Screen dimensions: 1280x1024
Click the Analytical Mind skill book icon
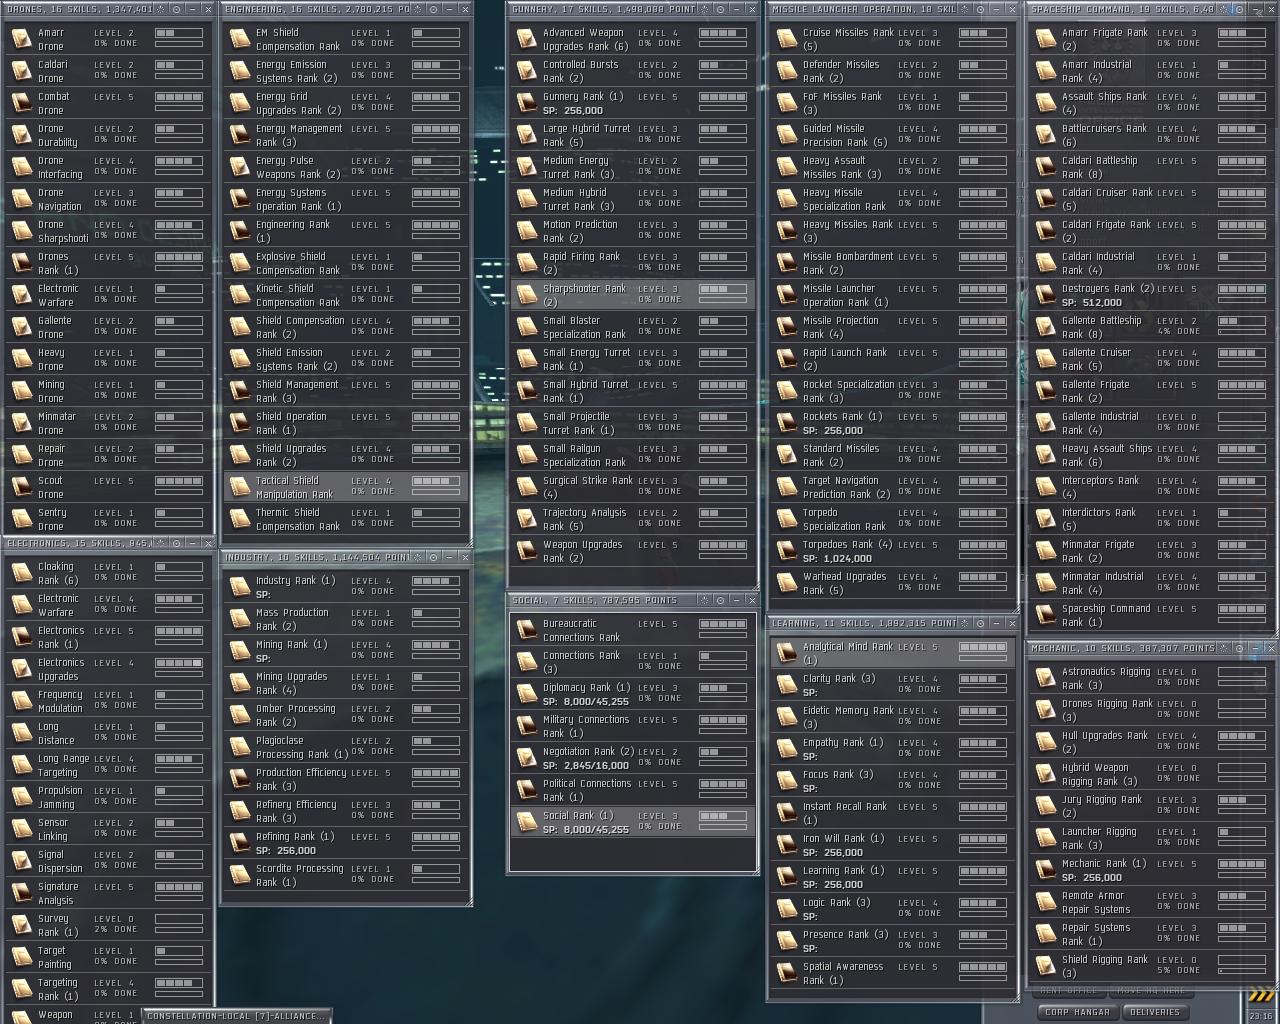(786, 653)
